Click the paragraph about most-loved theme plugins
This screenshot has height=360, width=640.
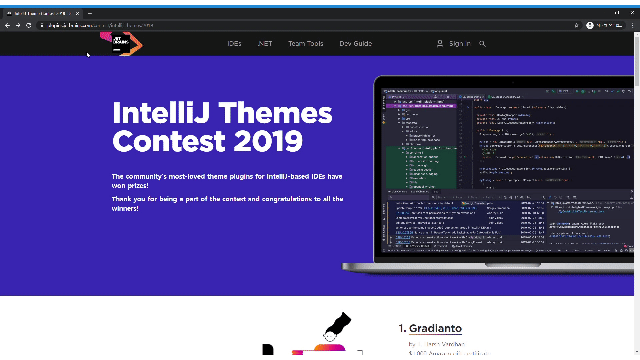tap(227, 181)
